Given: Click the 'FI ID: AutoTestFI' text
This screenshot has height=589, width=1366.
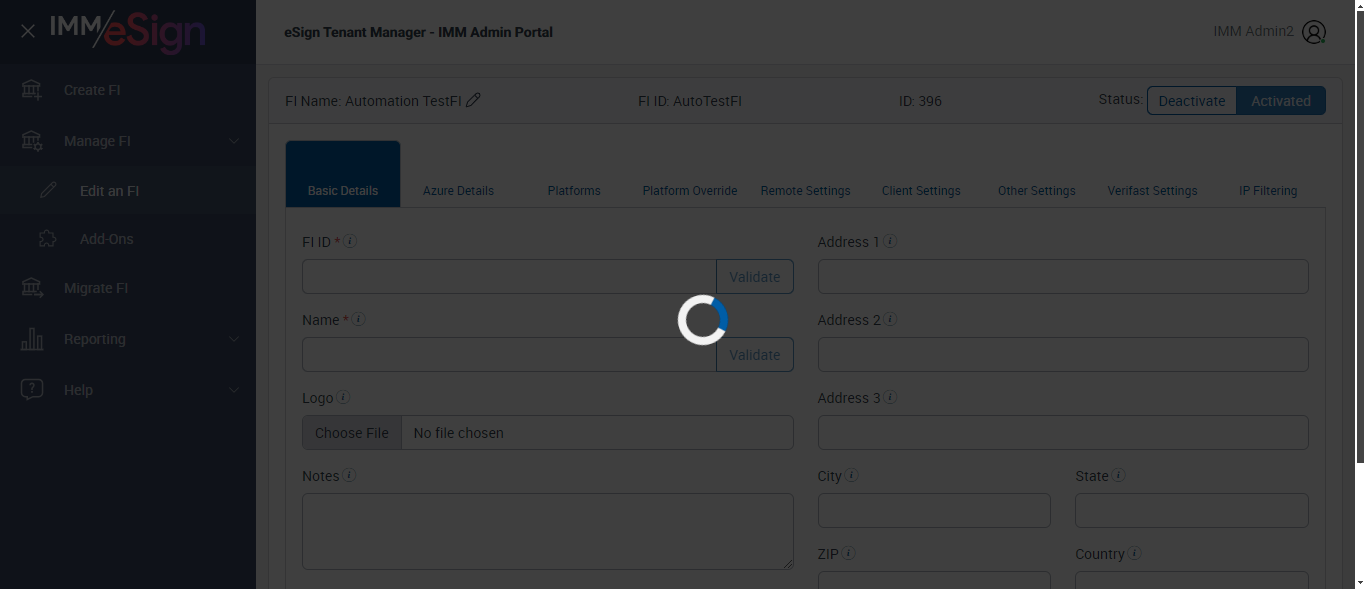Looking at the screenshot, I should [x=690, y=101].
